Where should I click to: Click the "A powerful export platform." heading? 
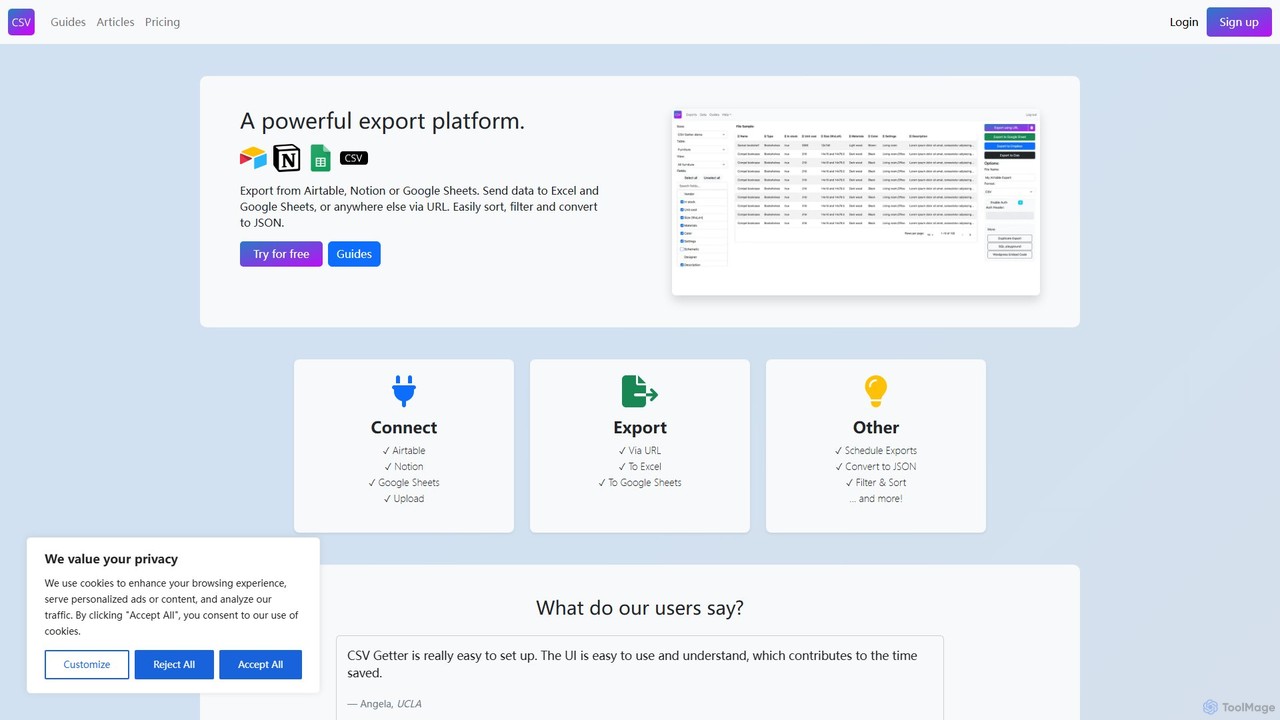pos(383,121)
